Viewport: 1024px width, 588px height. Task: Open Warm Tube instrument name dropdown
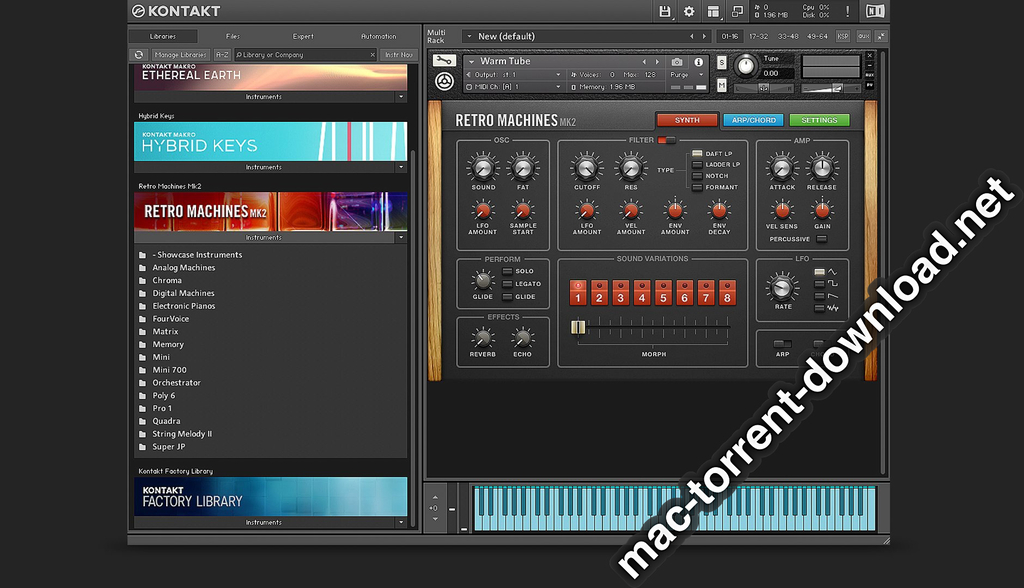(472, 61)
